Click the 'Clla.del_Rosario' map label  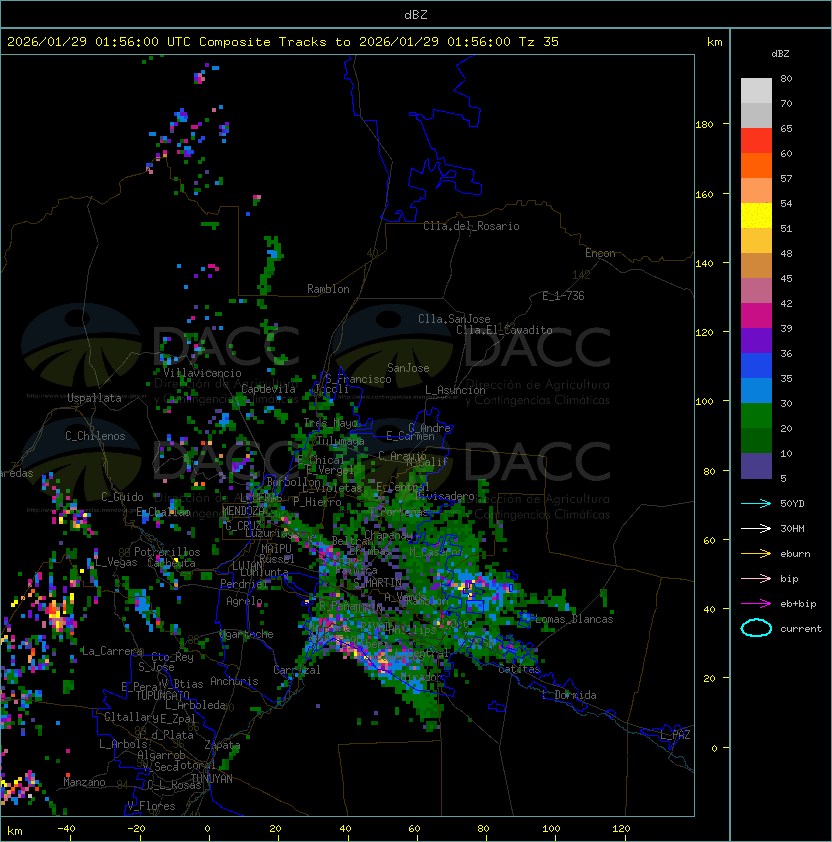(471, 226)
